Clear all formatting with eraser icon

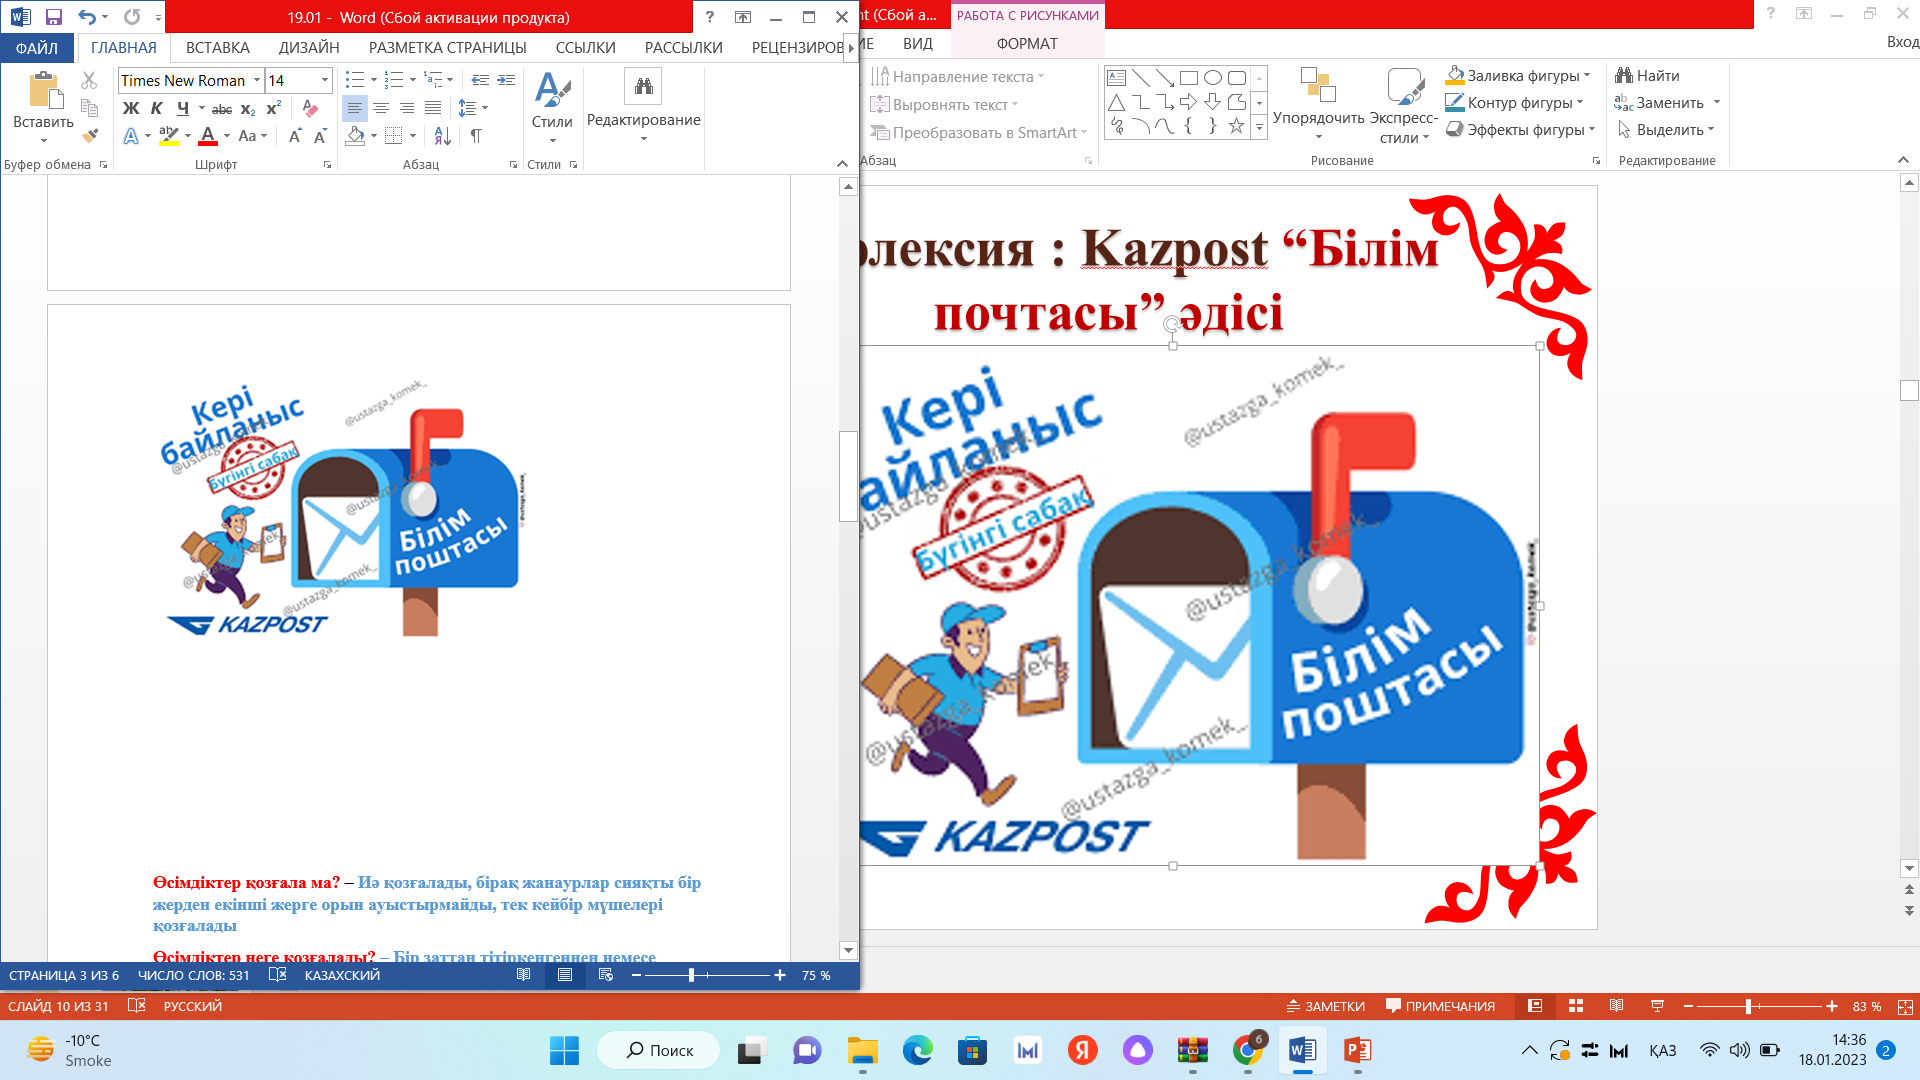click(x=310, y=108)
